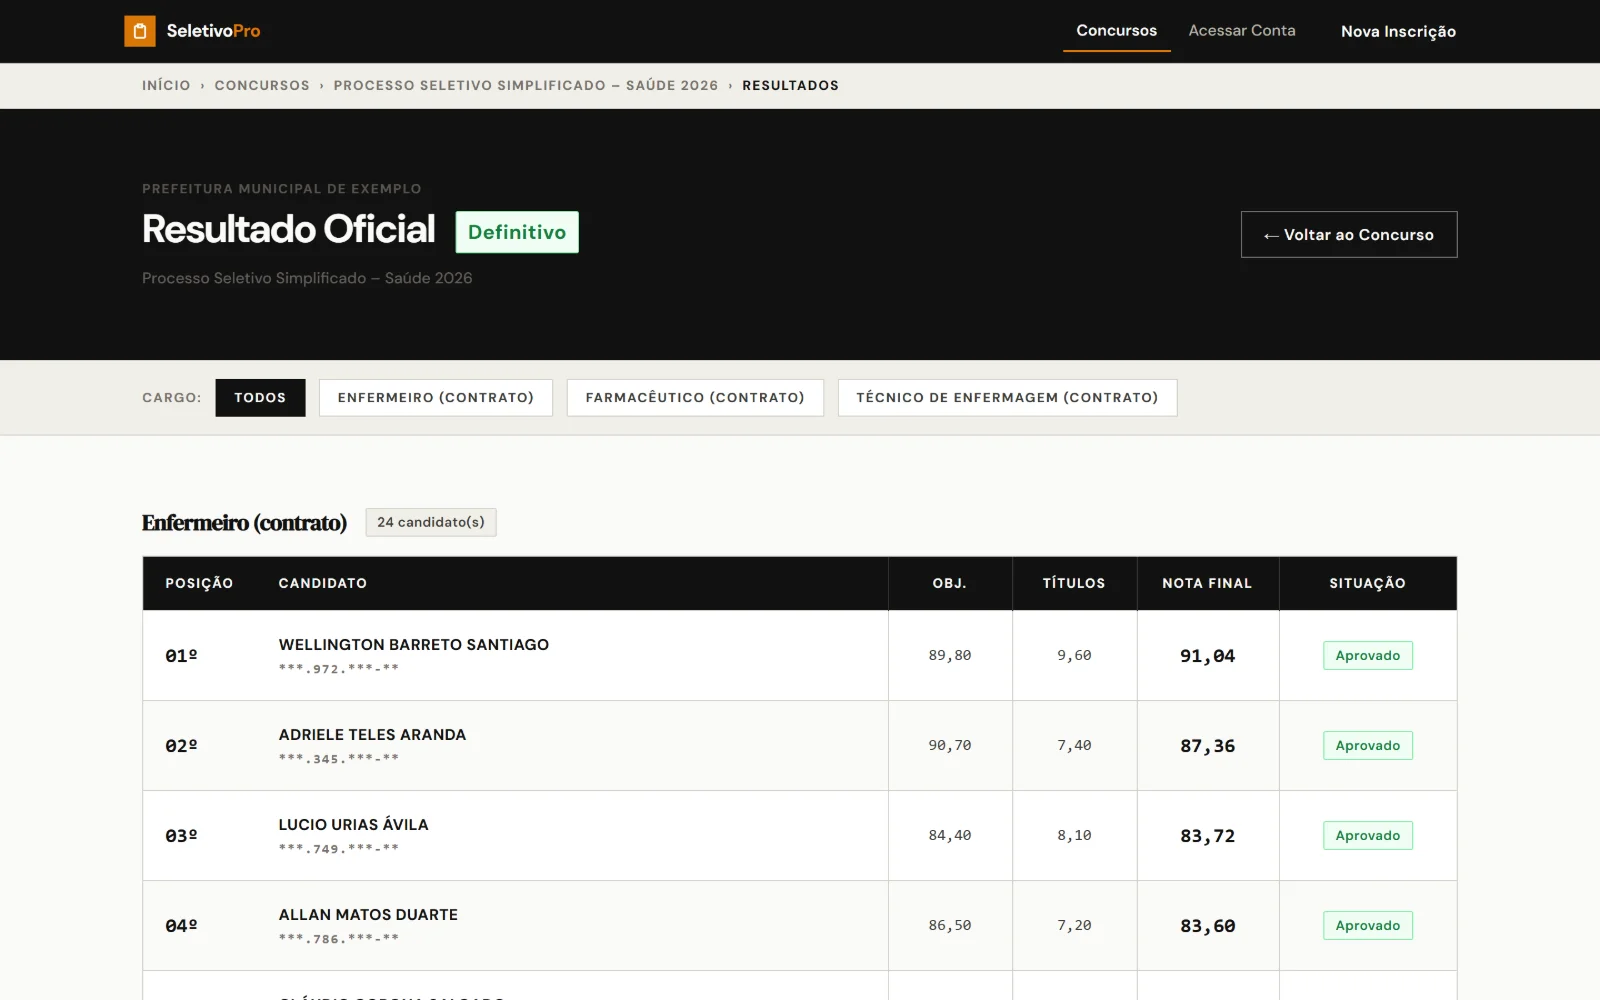Click Aprovado badge for Adriele Teles Aranda
This screenshot has width=1600, height=1000.
click(1367, 746)
